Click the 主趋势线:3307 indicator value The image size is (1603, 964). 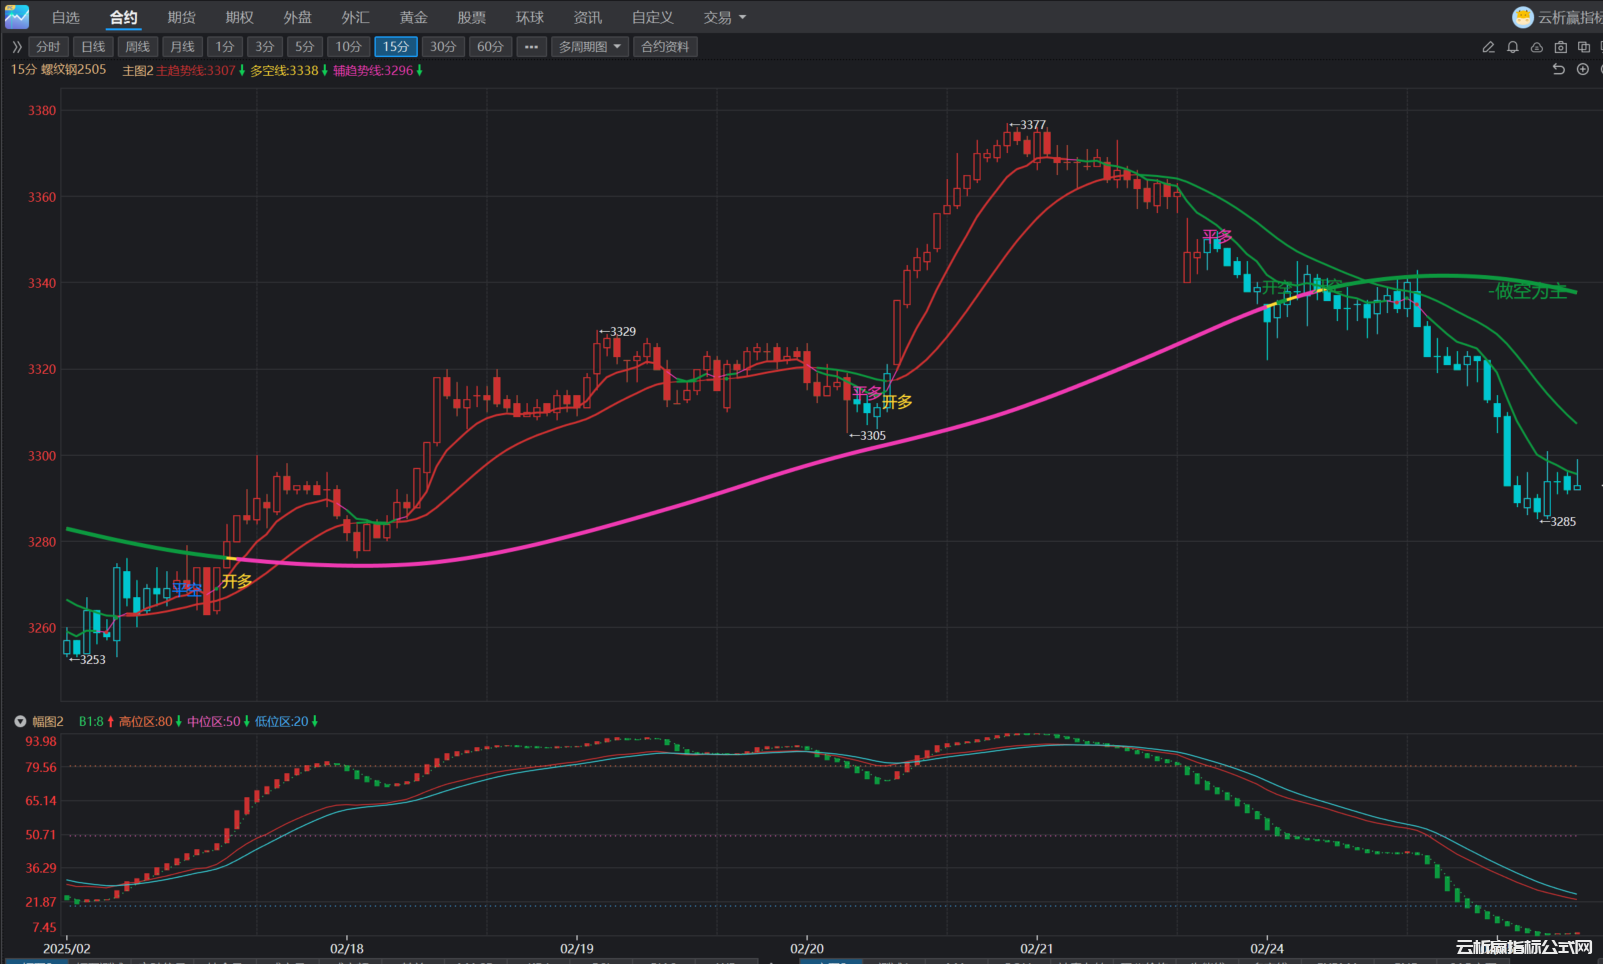196,71
